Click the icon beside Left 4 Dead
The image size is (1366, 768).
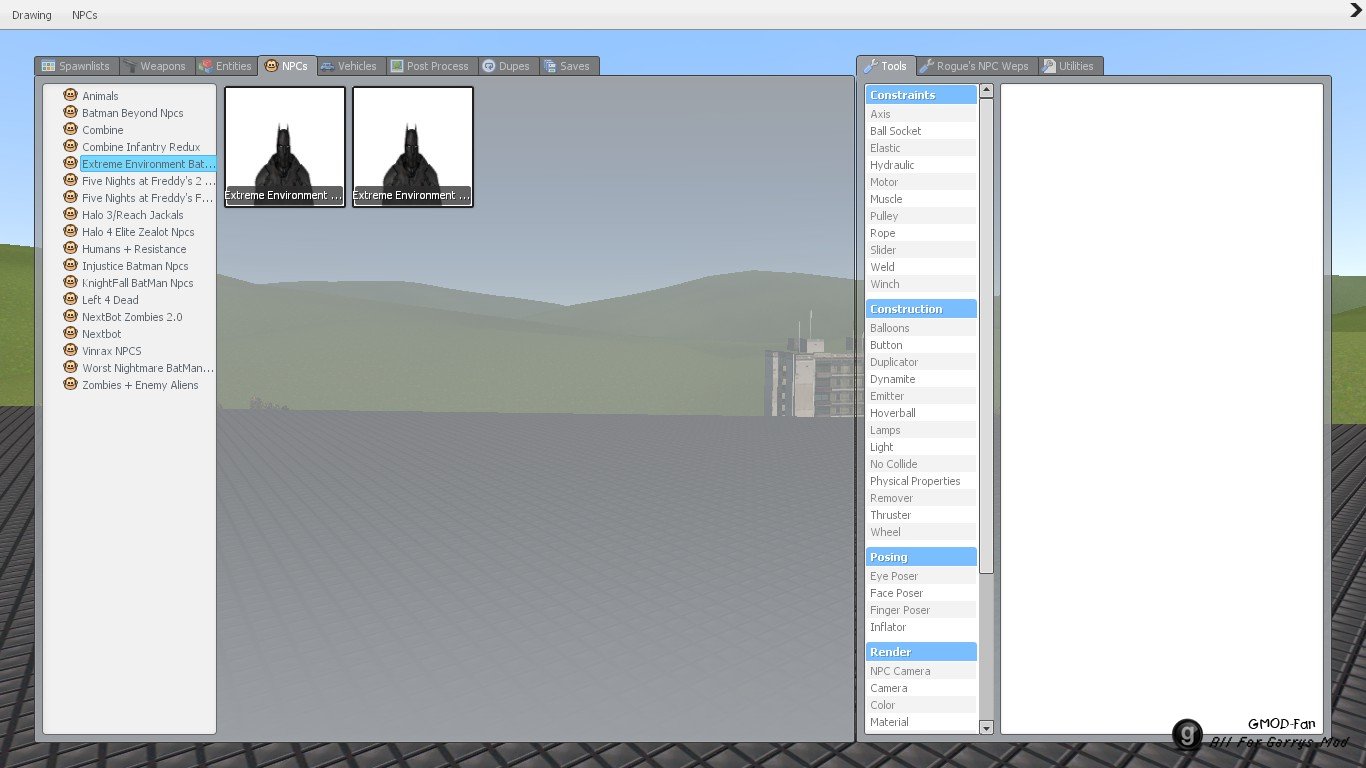point(71,299)
